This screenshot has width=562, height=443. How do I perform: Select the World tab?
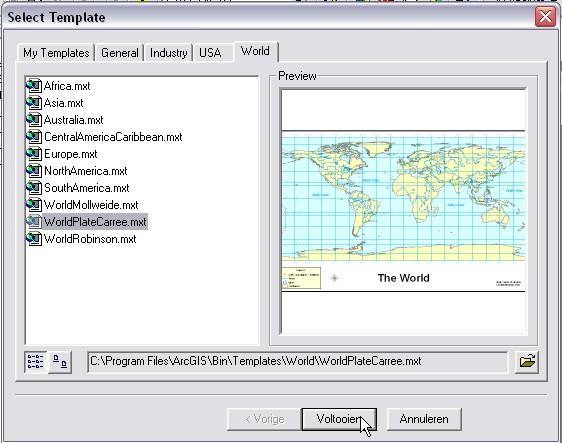pyautogui.click(x=255, y=51)
